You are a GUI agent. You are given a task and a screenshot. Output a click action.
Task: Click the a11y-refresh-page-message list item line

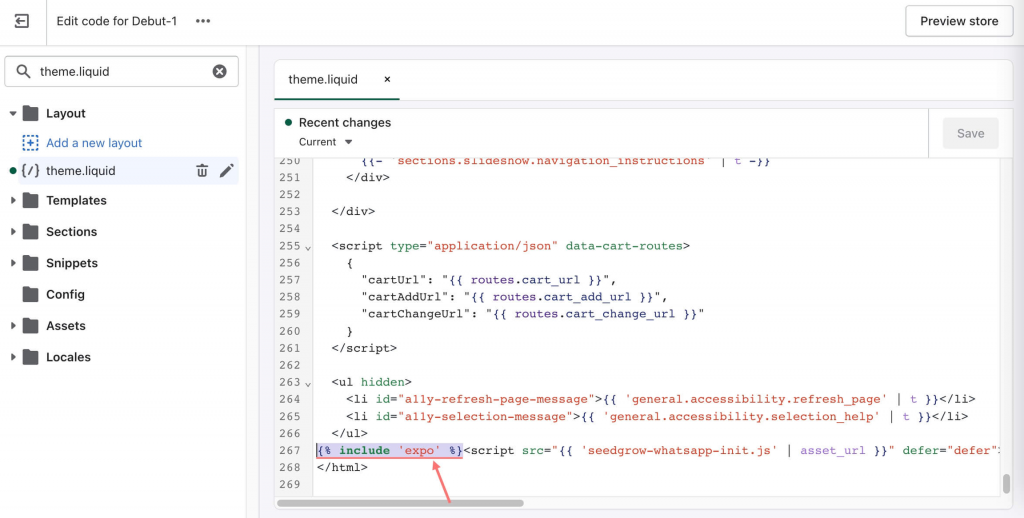(x=661, y=399)
